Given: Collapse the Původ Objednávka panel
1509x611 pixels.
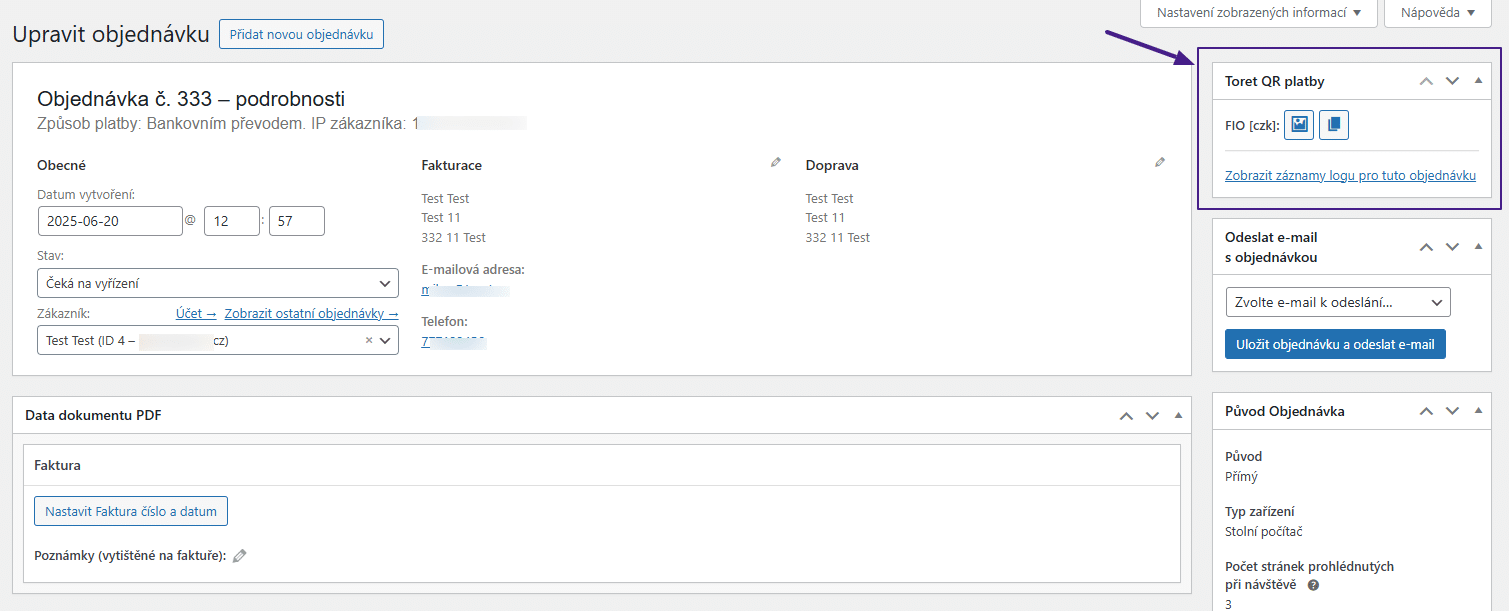Looking at the screenshot, I should click(1478, 411).
